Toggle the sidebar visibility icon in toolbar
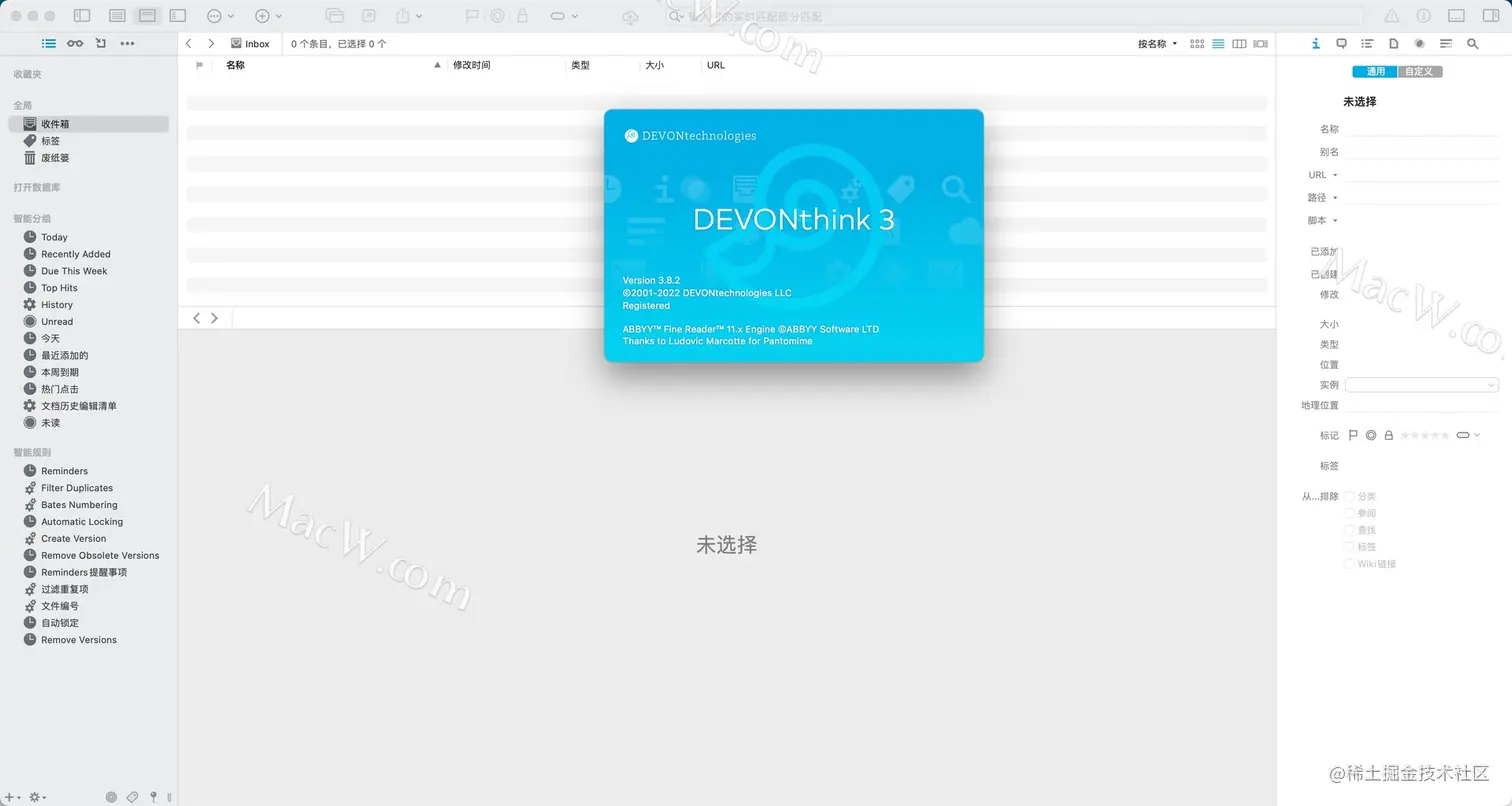Viewport: 1512px width, 806px height. [82, 16]
